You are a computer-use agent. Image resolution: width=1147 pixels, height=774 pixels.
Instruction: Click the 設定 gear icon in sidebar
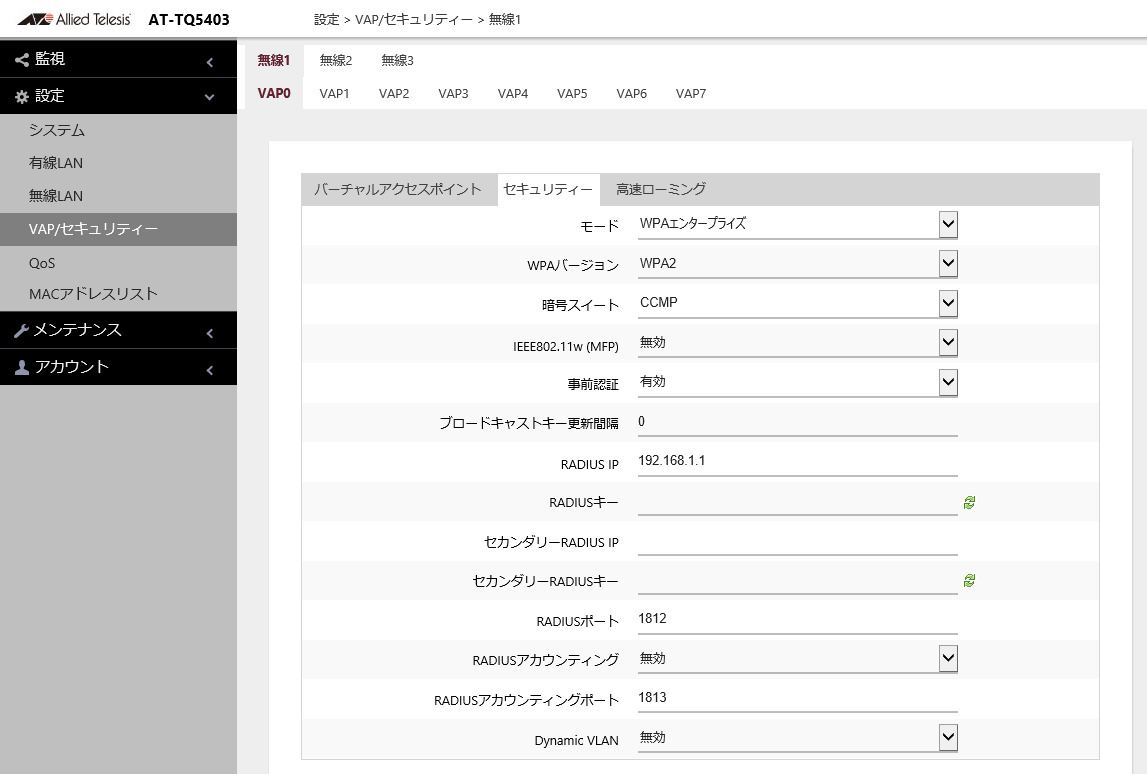point(22,96)
